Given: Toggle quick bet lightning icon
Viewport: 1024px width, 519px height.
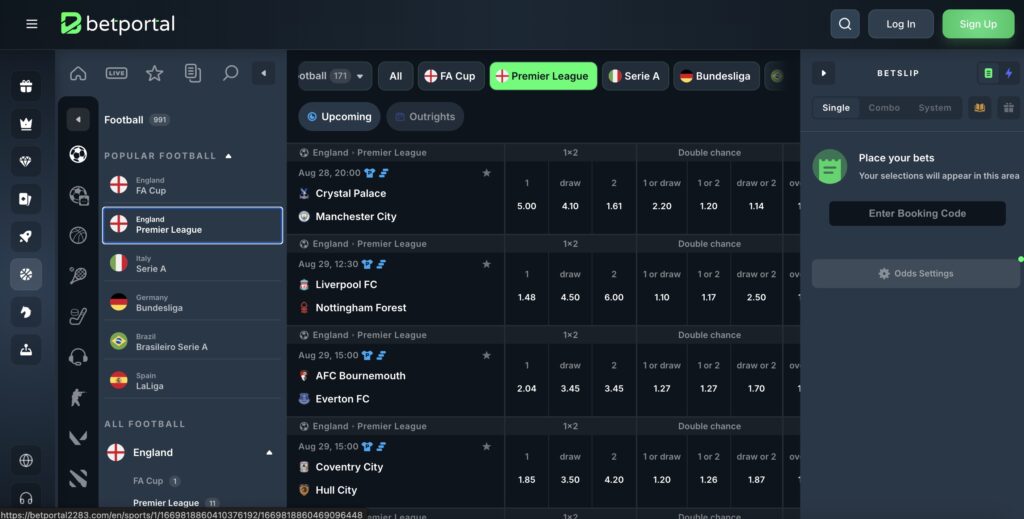Looking at the screenshot, I should click(x=1008, y=73).
